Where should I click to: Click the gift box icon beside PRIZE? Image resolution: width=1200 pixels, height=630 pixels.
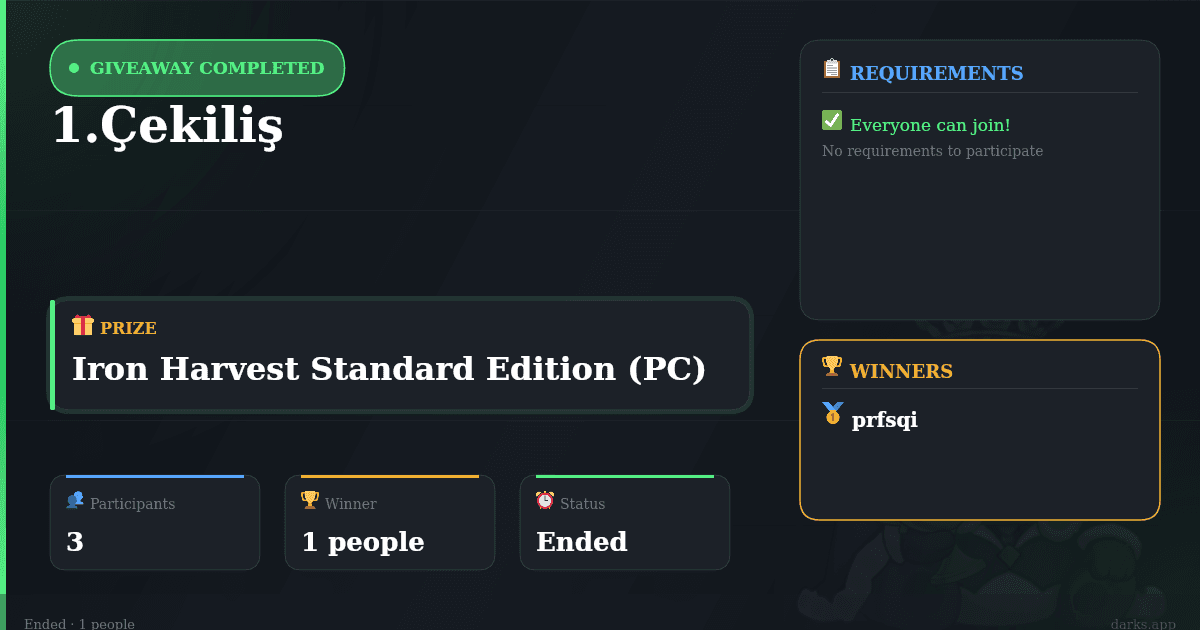click(82, 325)
